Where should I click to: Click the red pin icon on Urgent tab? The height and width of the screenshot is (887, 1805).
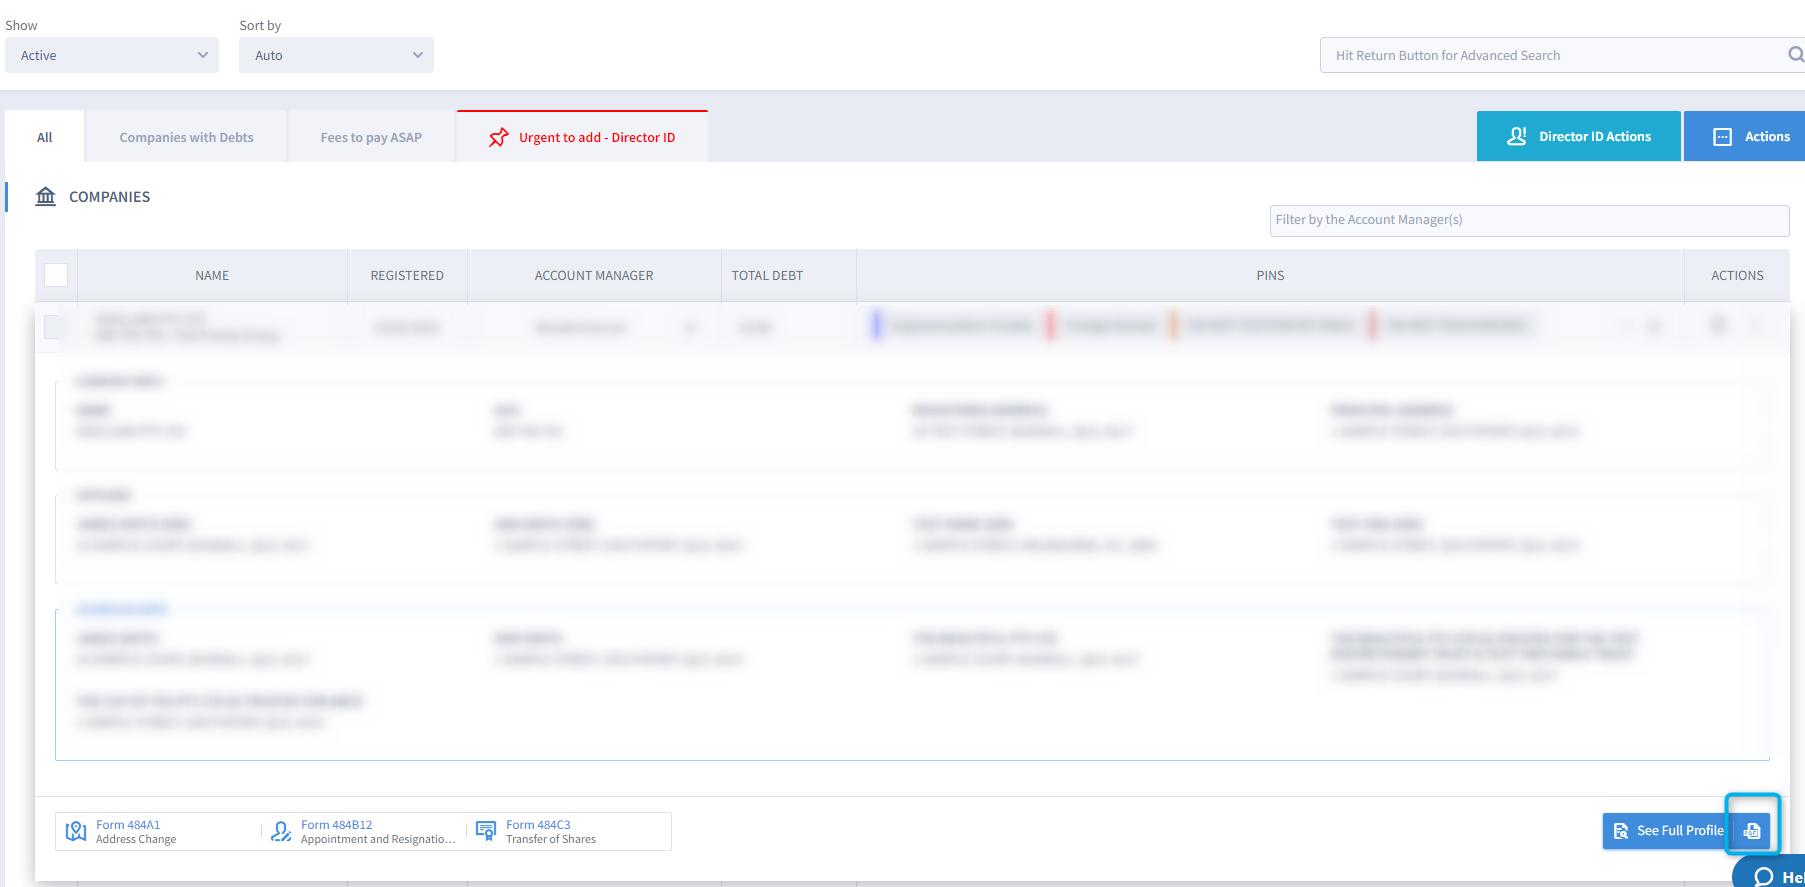pos(498,137)
